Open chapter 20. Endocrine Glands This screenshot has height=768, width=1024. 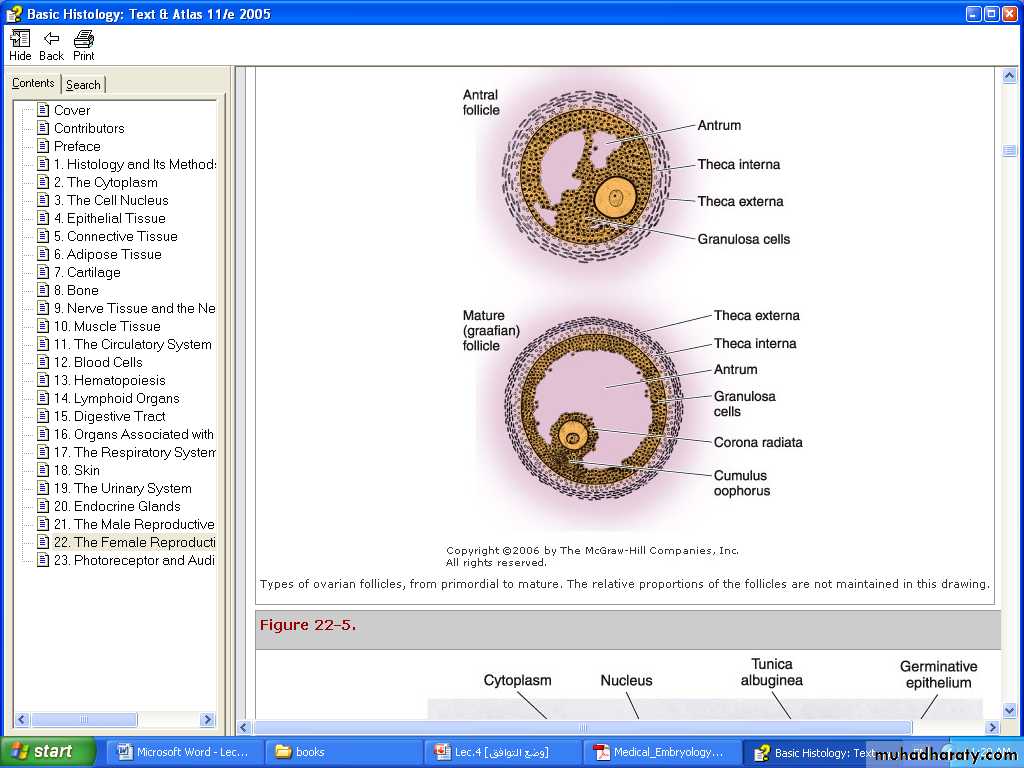coord(117,506)
